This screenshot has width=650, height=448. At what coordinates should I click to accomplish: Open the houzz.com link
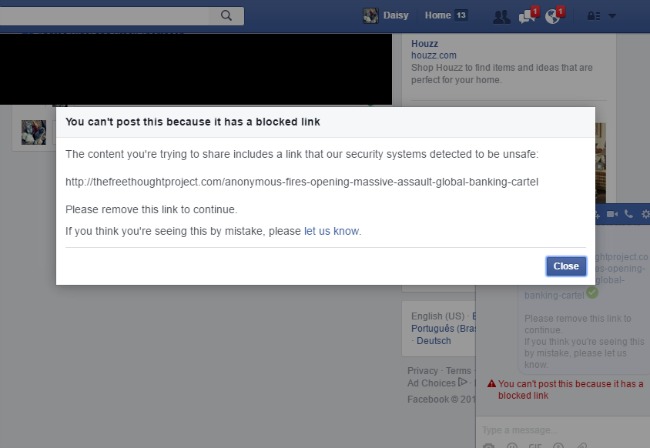coord(434,55)
